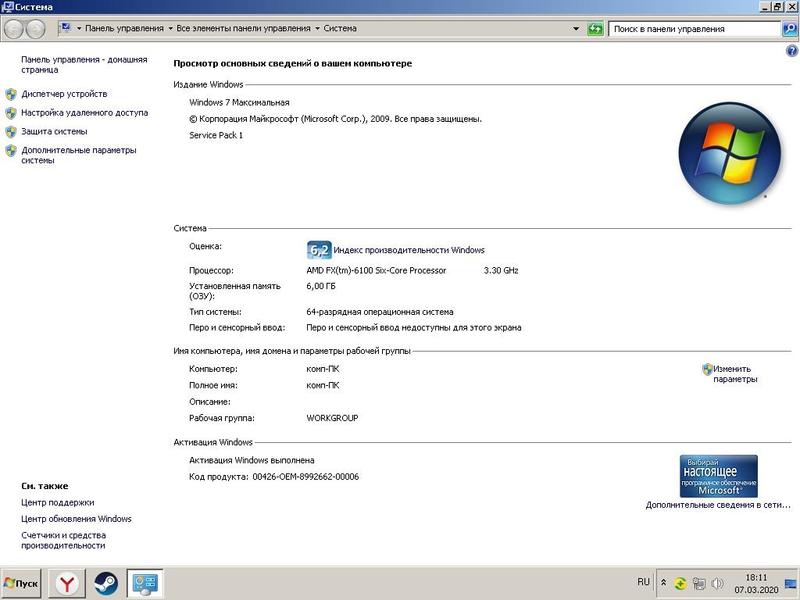The image size is (800, 600).
Task: Click the 6,2 performance score badge
Action: pyautogui.click(x=319, y=250)
